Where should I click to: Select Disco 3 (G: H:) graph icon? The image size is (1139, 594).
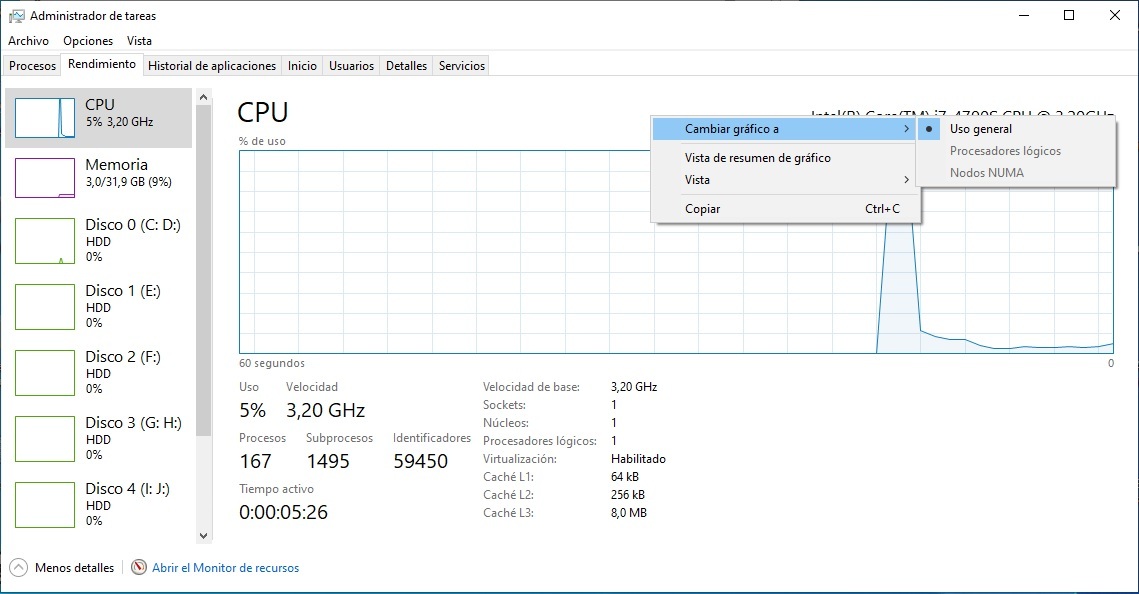point(45,439)
